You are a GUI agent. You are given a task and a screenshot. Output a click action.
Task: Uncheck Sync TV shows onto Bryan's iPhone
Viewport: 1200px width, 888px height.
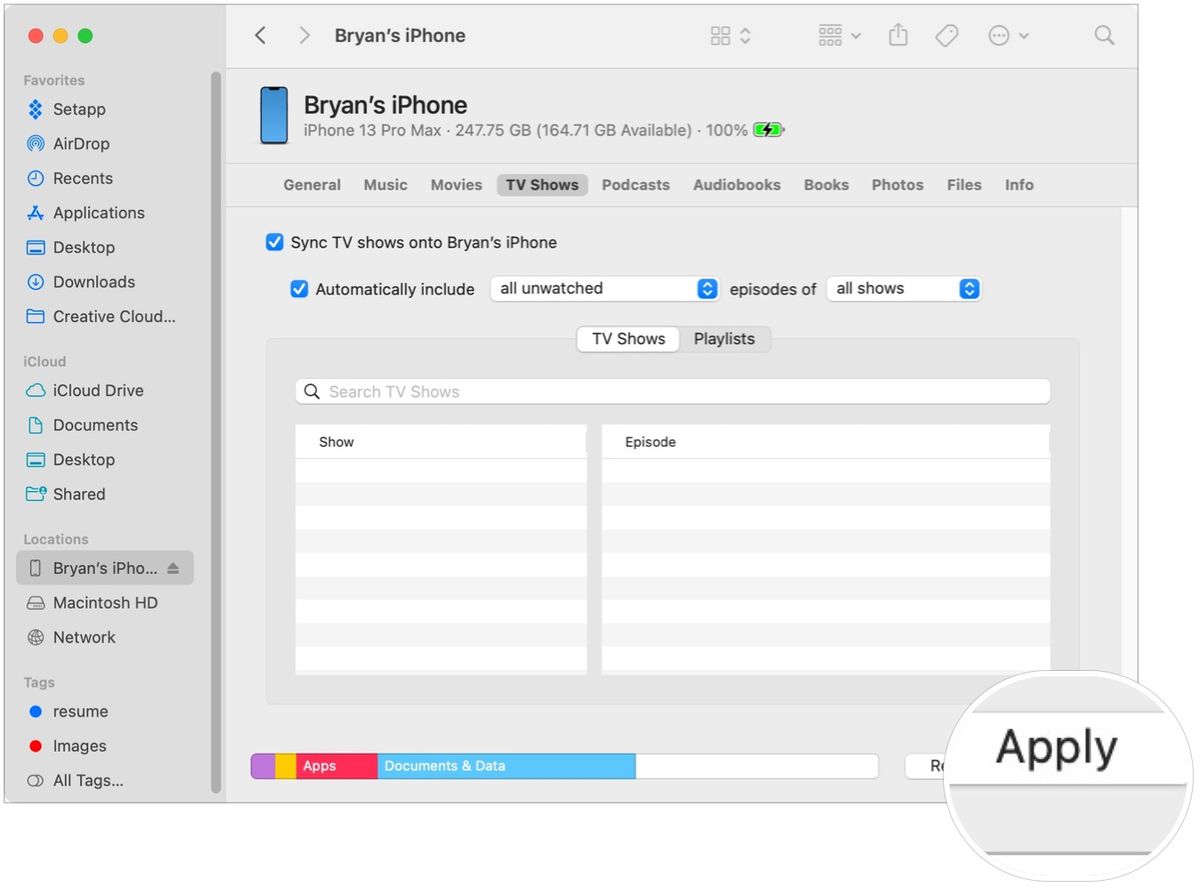(x=274, y=242)
